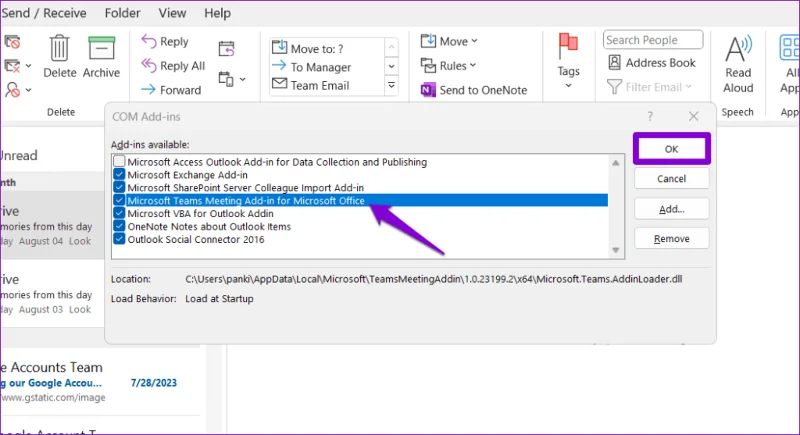
Task: Uncheck Microsoft Teams Meeting Add-in checkbox
Action: 119,200
